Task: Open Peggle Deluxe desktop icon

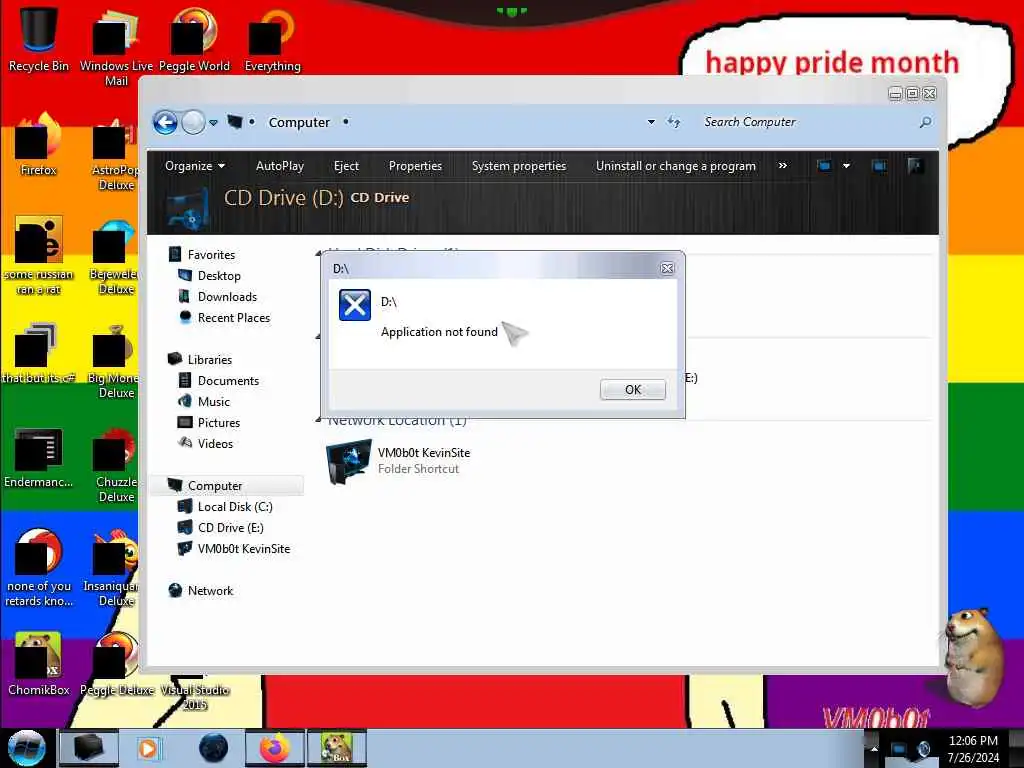Action: point(117,664)
